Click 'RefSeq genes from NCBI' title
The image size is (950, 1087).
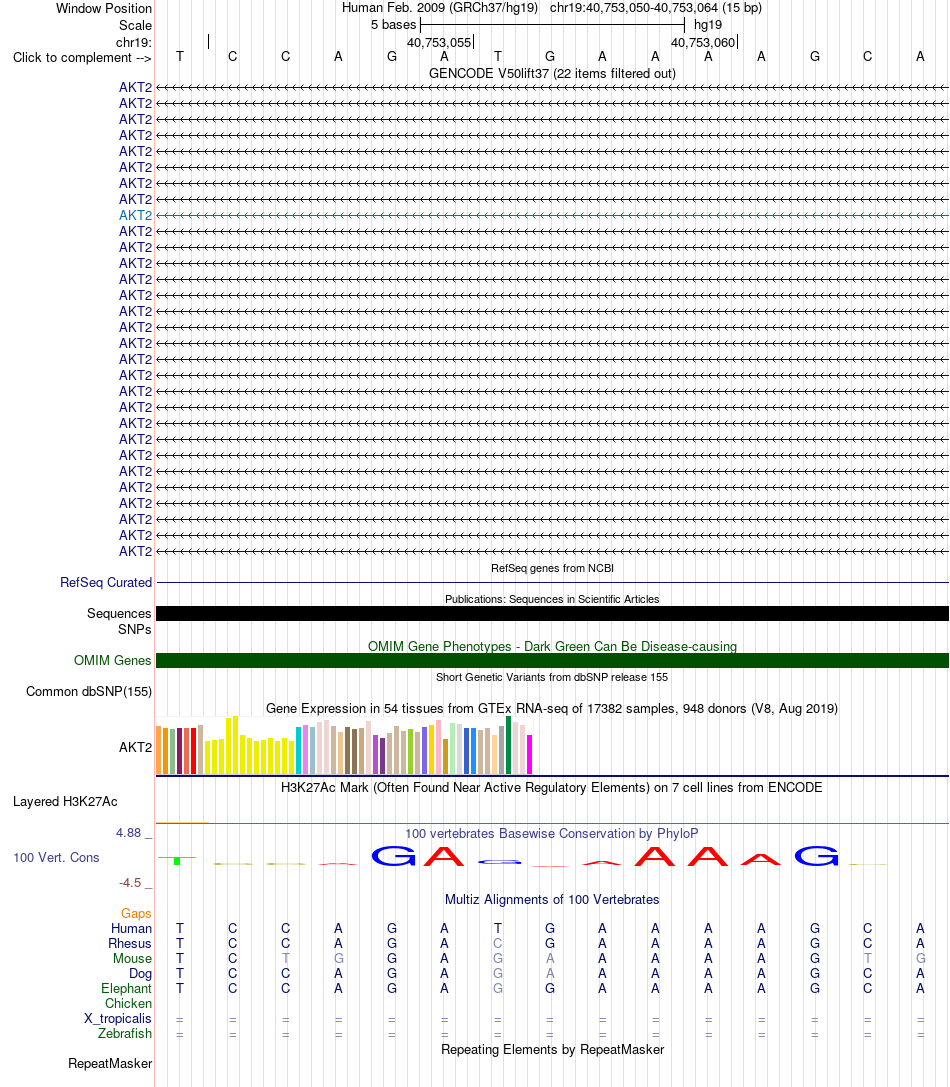552,568
